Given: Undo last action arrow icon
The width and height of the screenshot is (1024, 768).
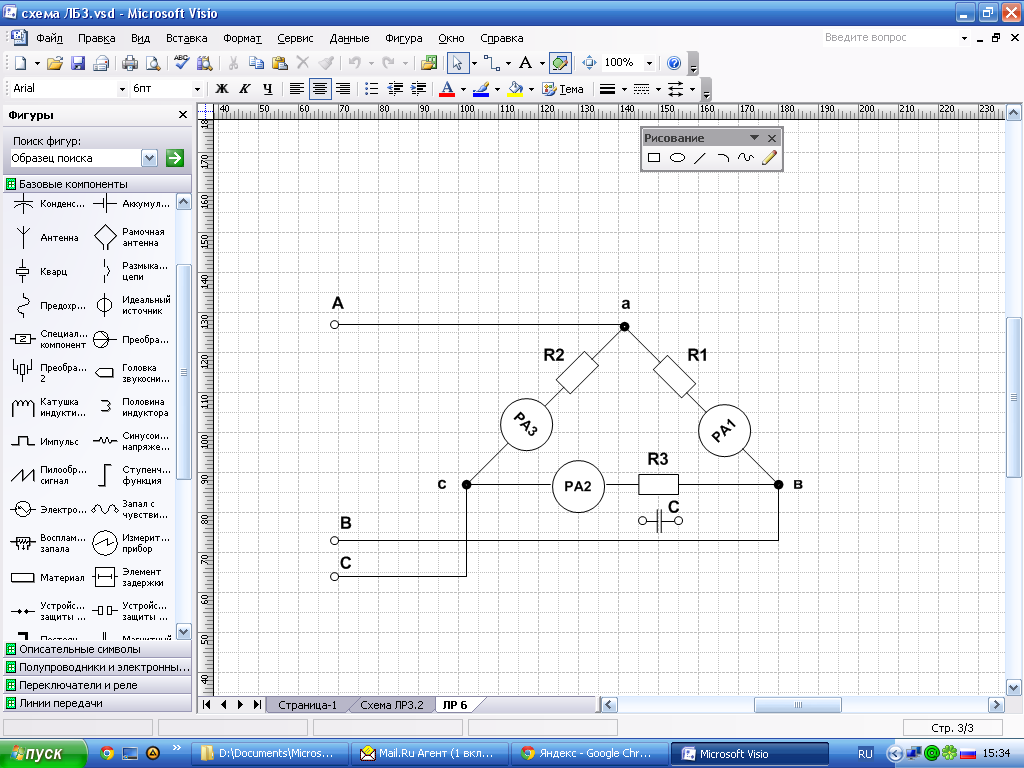Looking at the screenshot, I should tap(355, 63).
